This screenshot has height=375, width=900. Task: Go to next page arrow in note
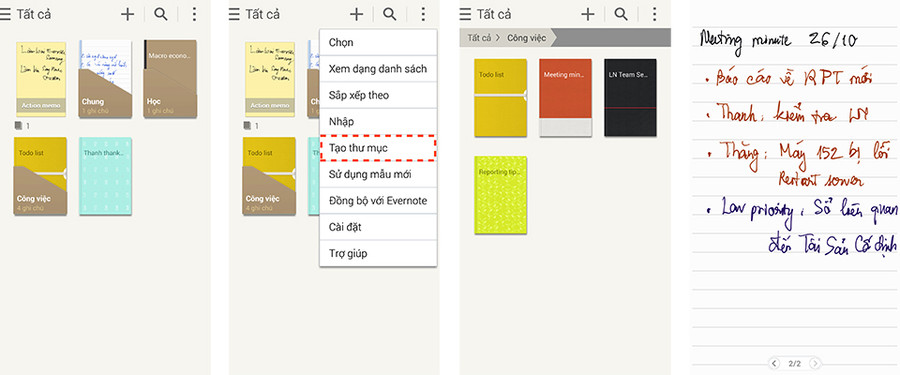(815, 364)
